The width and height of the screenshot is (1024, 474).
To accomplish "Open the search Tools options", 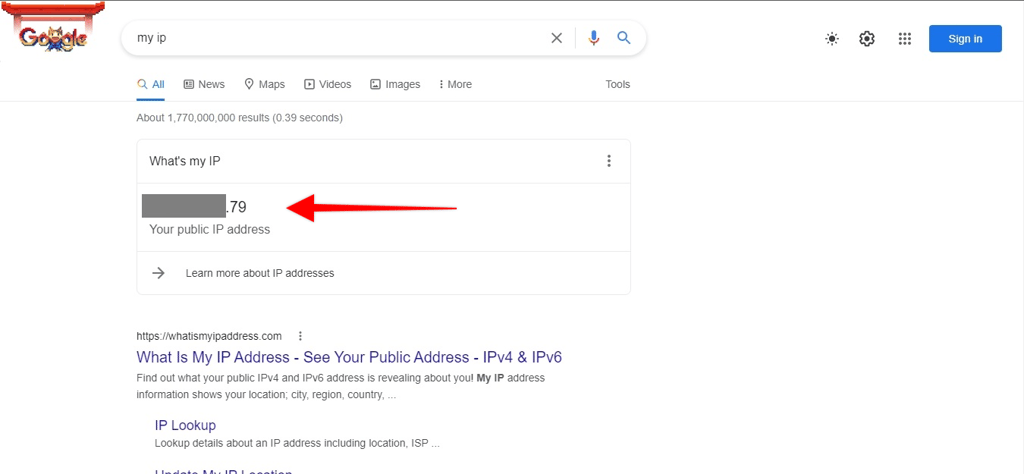I will point(617,84).
